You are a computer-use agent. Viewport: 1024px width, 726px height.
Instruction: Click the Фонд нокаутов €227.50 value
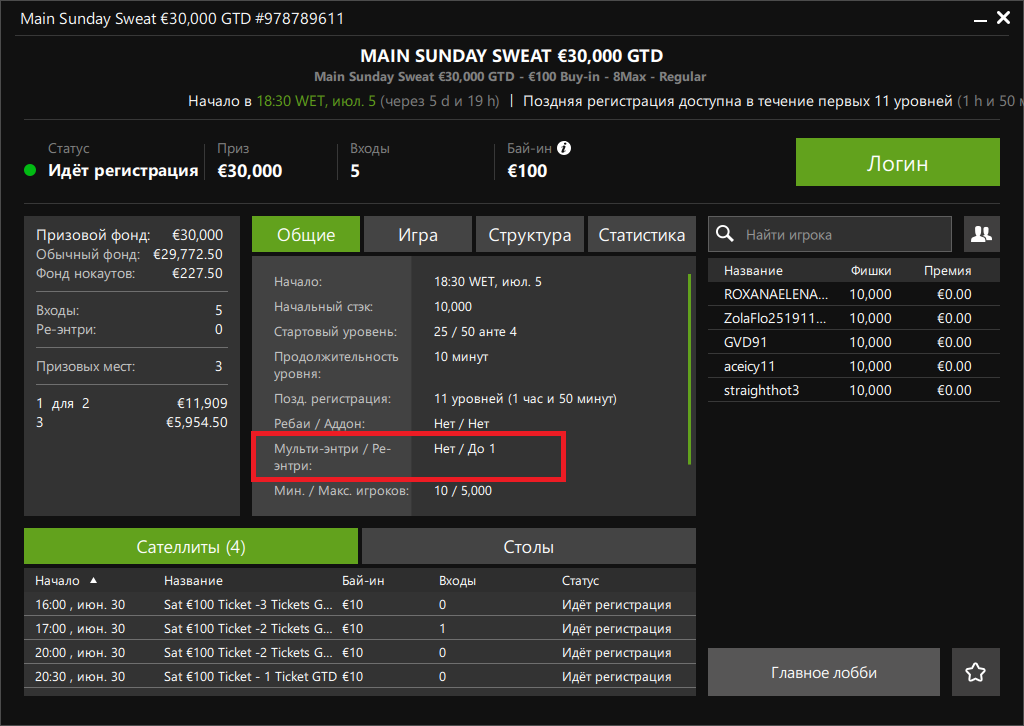click(197, 273)
